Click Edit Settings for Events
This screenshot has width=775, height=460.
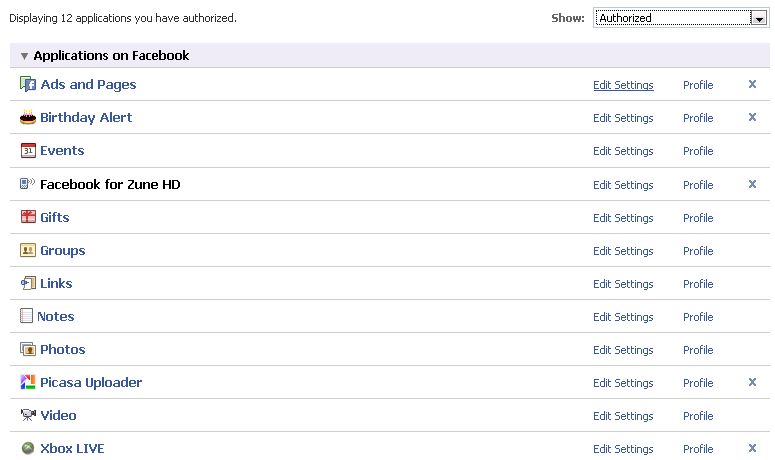point(623,151)
